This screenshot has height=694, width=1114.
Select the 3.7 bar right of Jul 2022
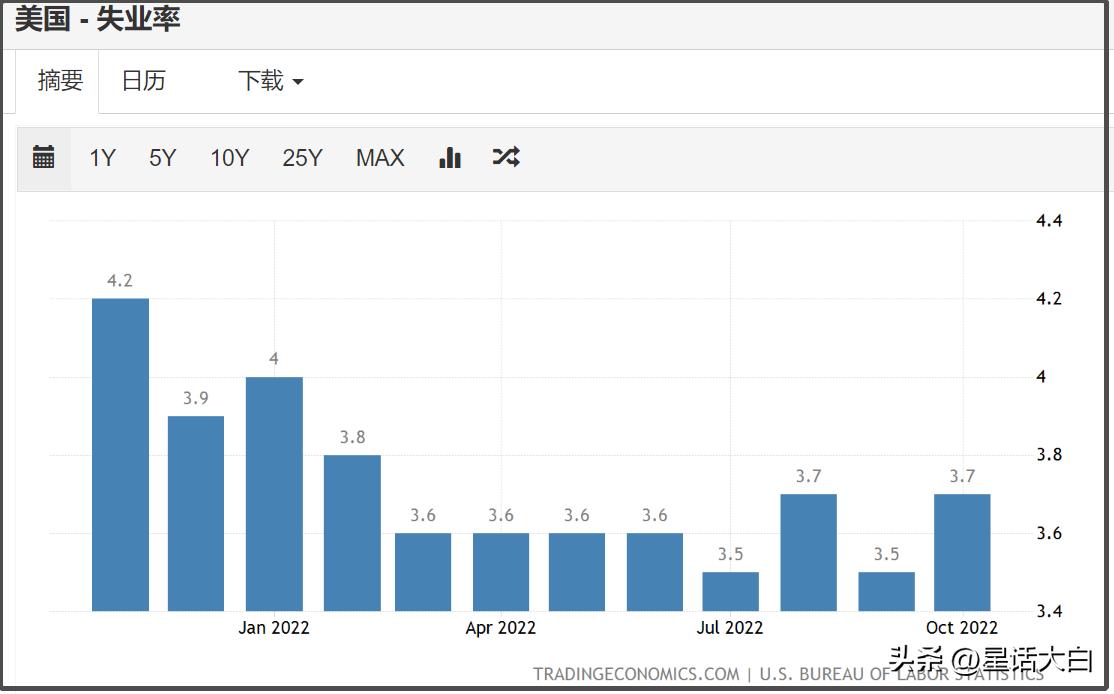click(808, 552)
